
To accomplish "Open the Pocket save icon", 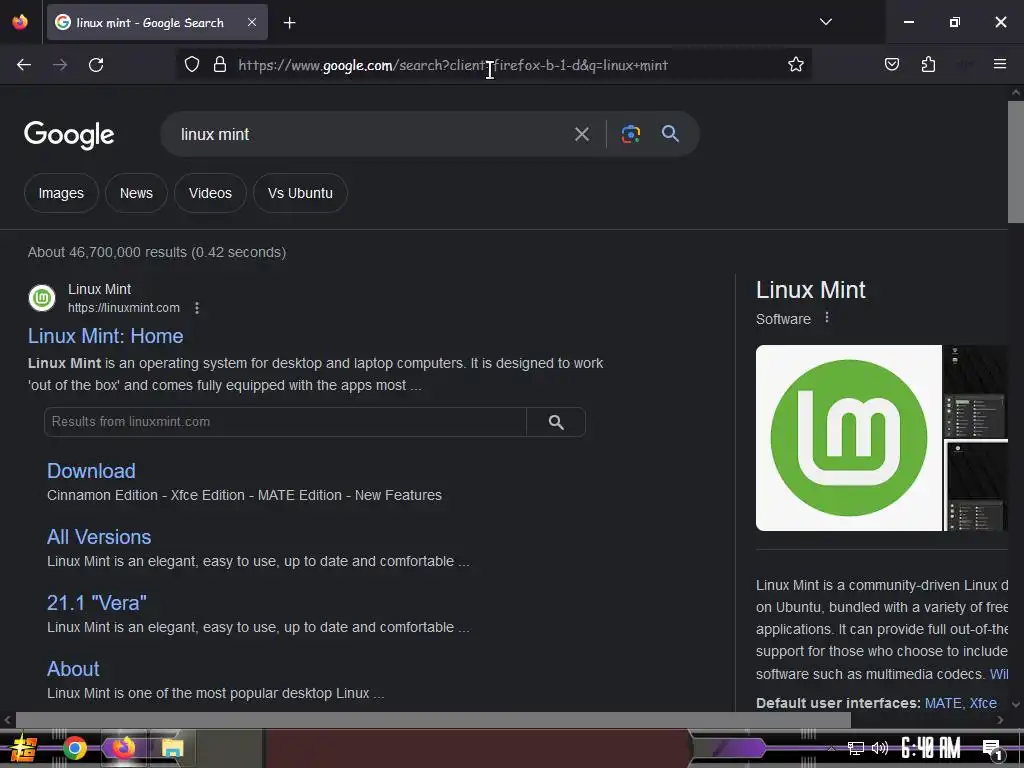I will pyautogui.click(x=891, y=64).
